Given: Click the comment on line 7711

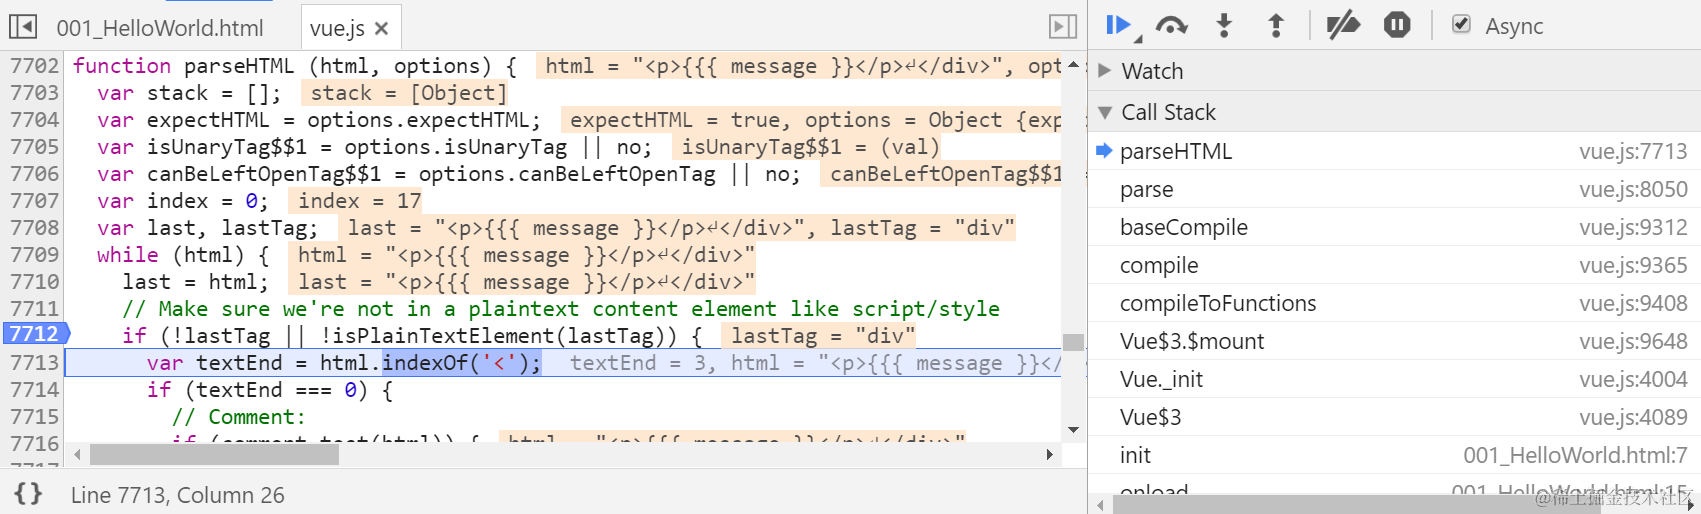Looking at the screenshot, I should coord(560,308).
